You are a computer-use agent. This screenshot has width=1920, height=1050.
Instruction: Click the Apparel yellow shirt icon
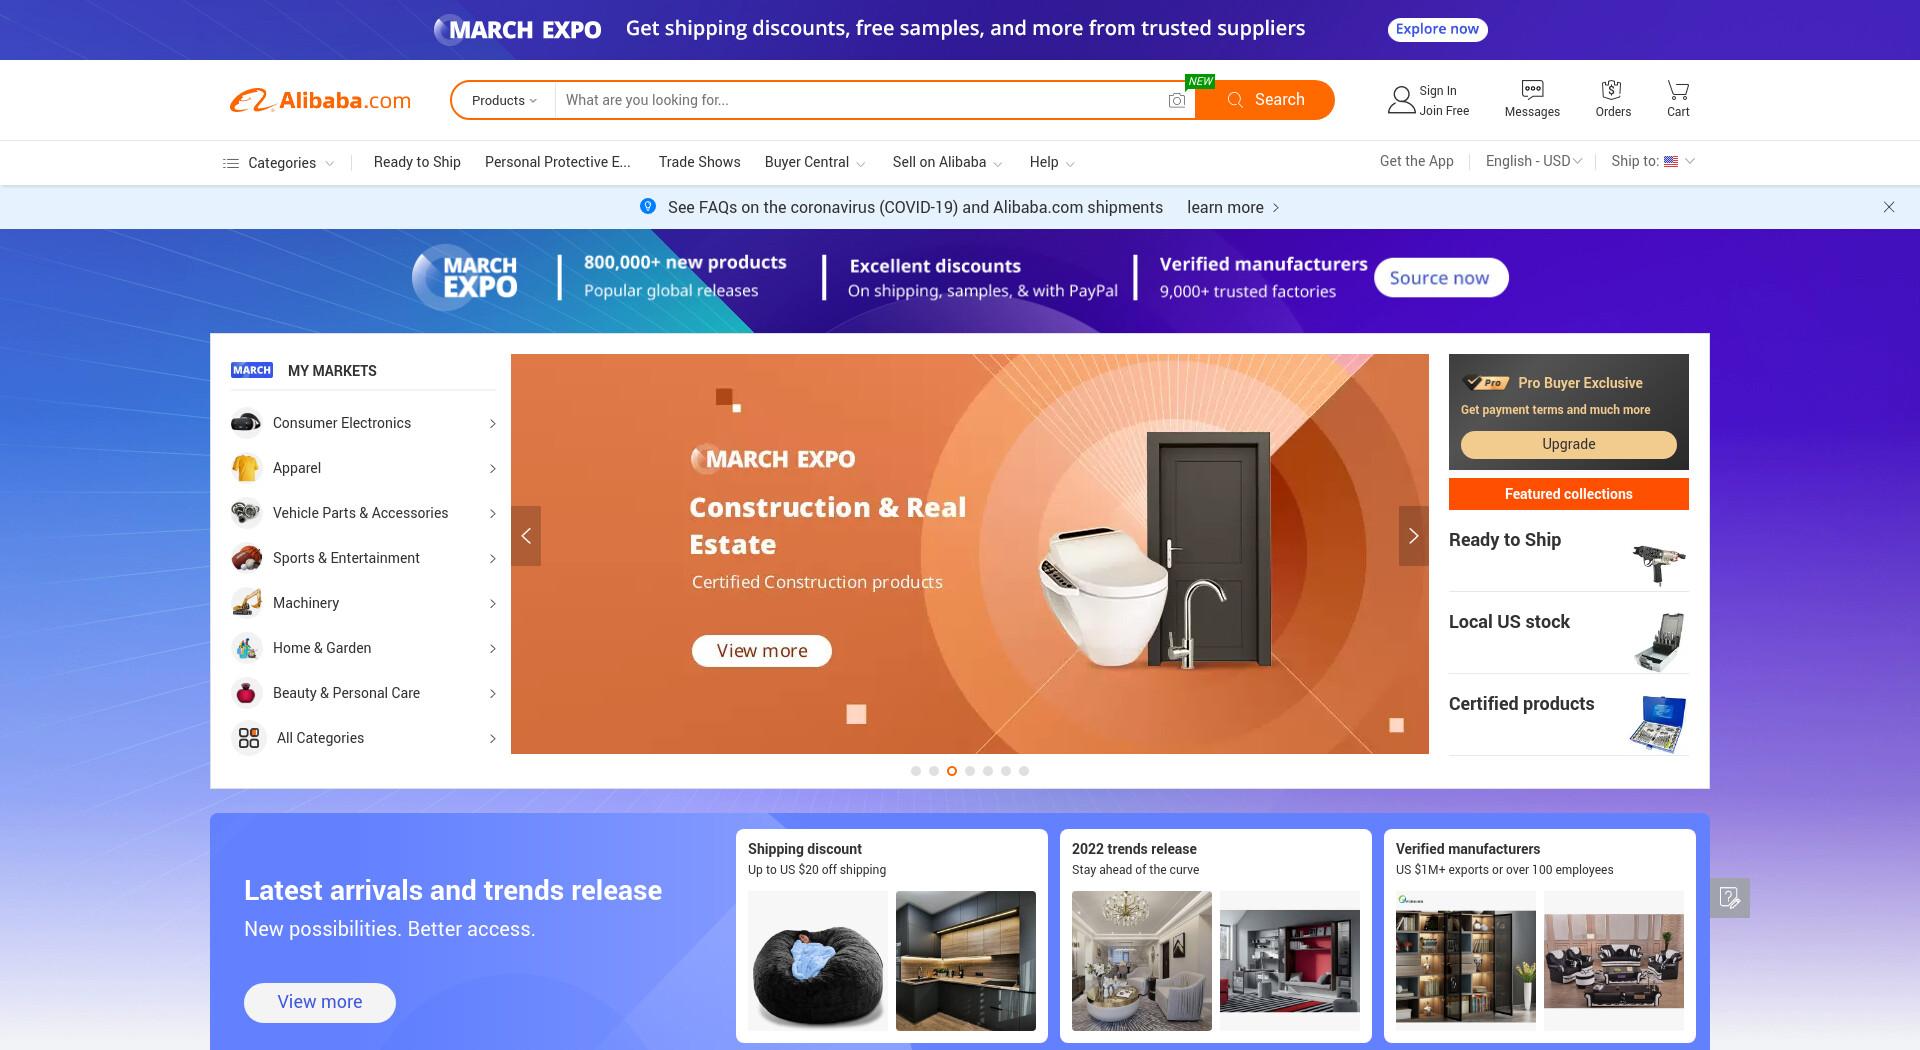pyautogui.click(x=246, y=468)
